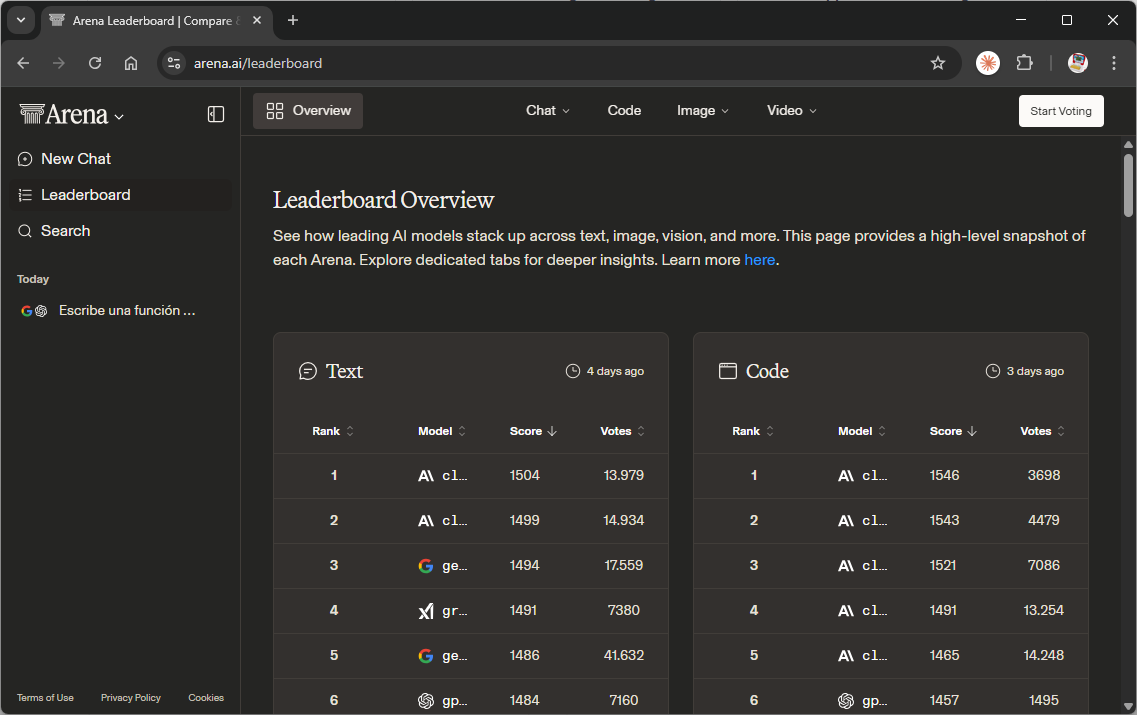Open Terms of Use link
The width and height of the screenshot is (1137, 715).
[x=45, y=698]
